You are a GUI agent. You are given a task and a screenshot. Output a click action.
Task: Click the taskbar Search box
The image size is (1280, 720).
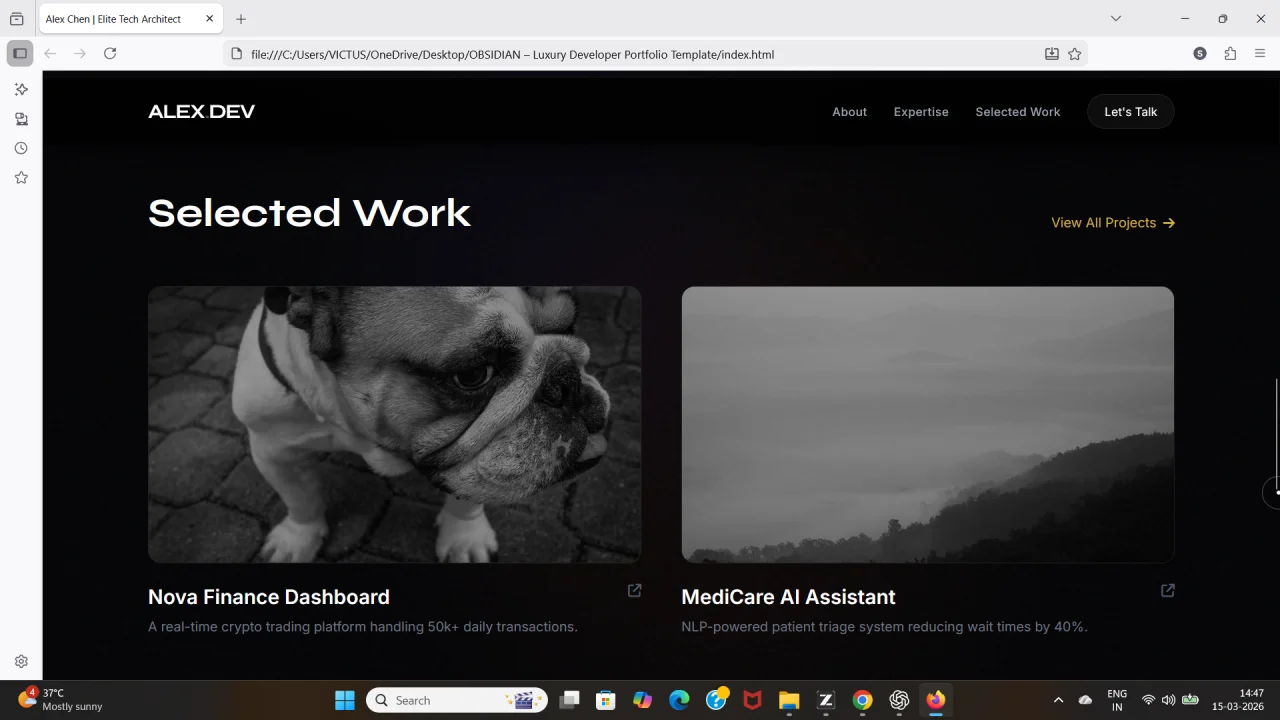coord(457,700)
